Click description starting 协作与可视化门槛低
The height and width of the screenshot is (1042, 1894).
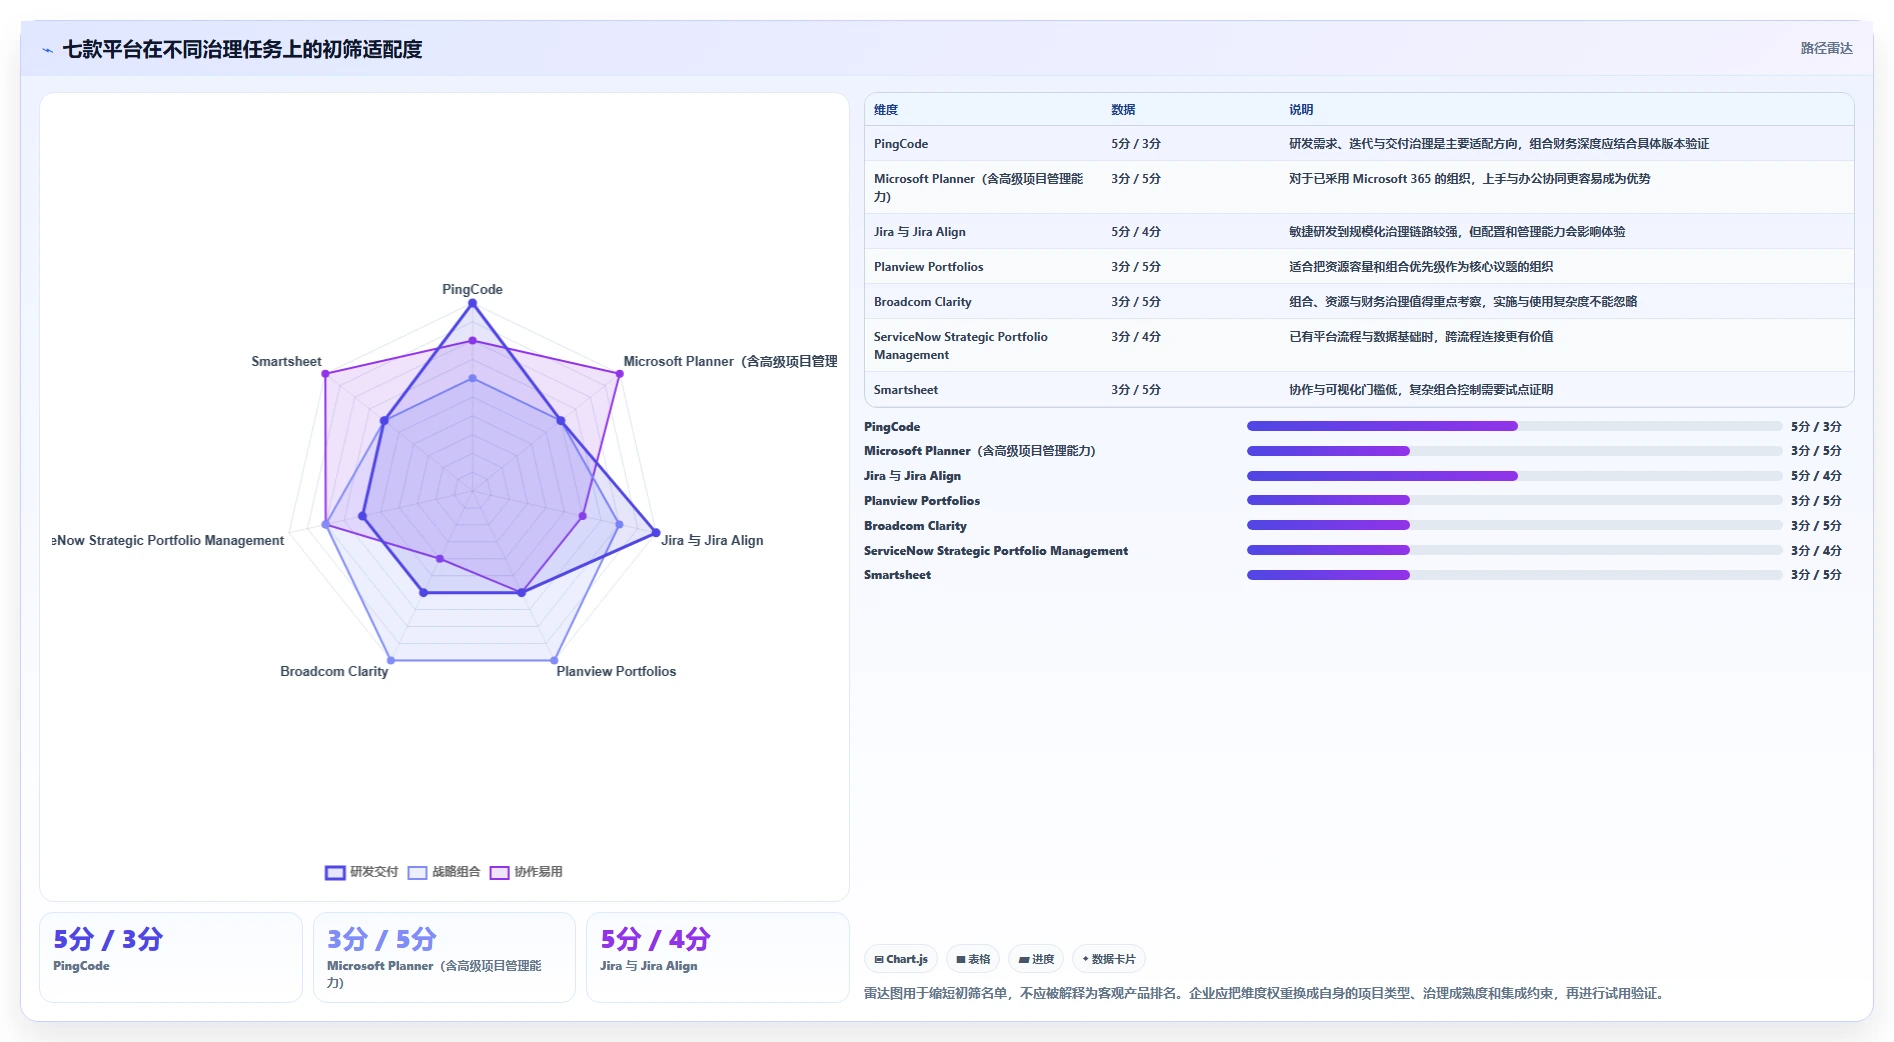[1421, 390]
